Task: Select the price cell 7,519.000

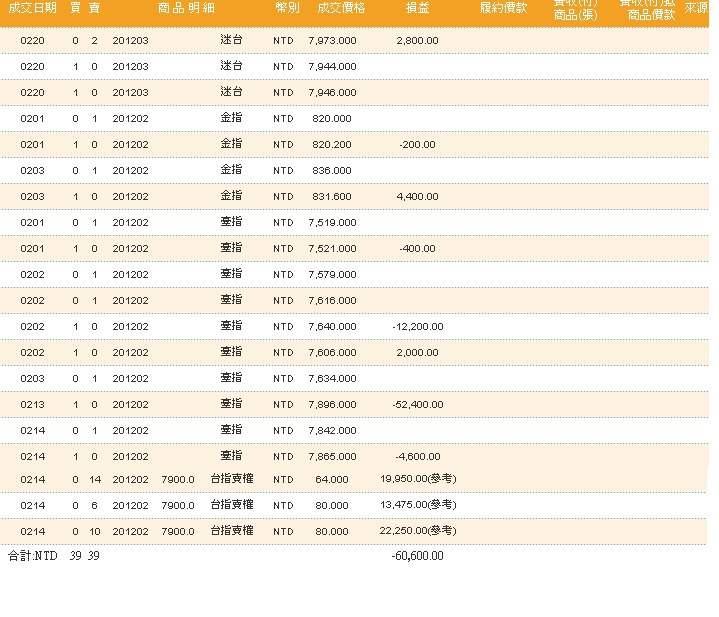Action: tap(332, 222)
